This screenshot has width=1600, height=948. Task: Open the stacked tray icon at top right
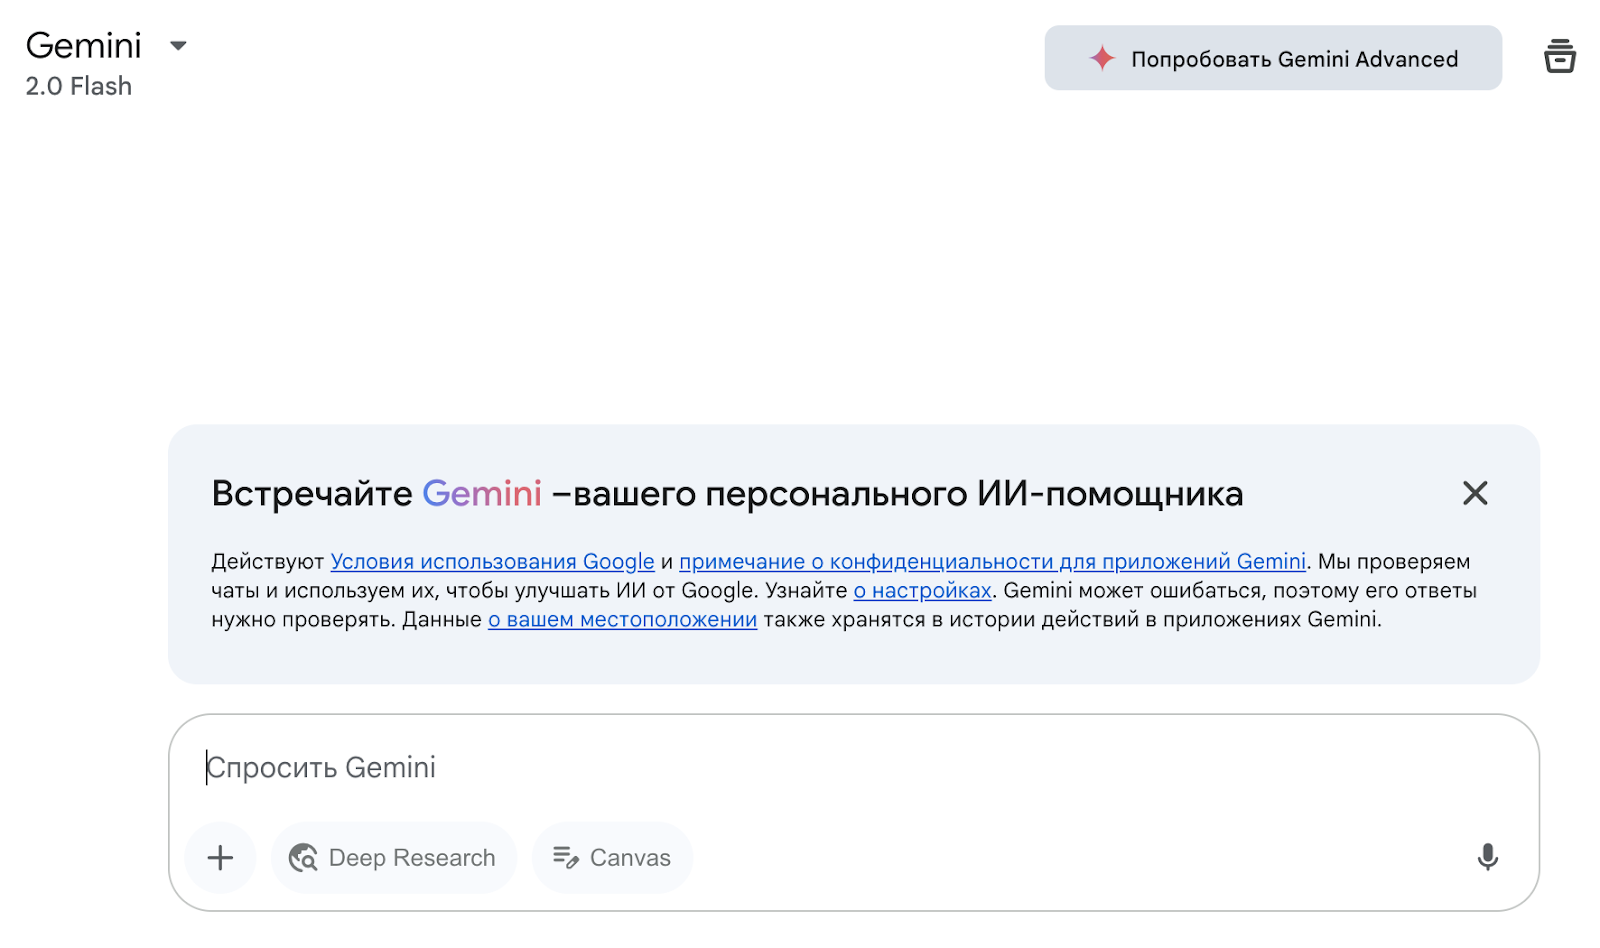point(1559,56)
